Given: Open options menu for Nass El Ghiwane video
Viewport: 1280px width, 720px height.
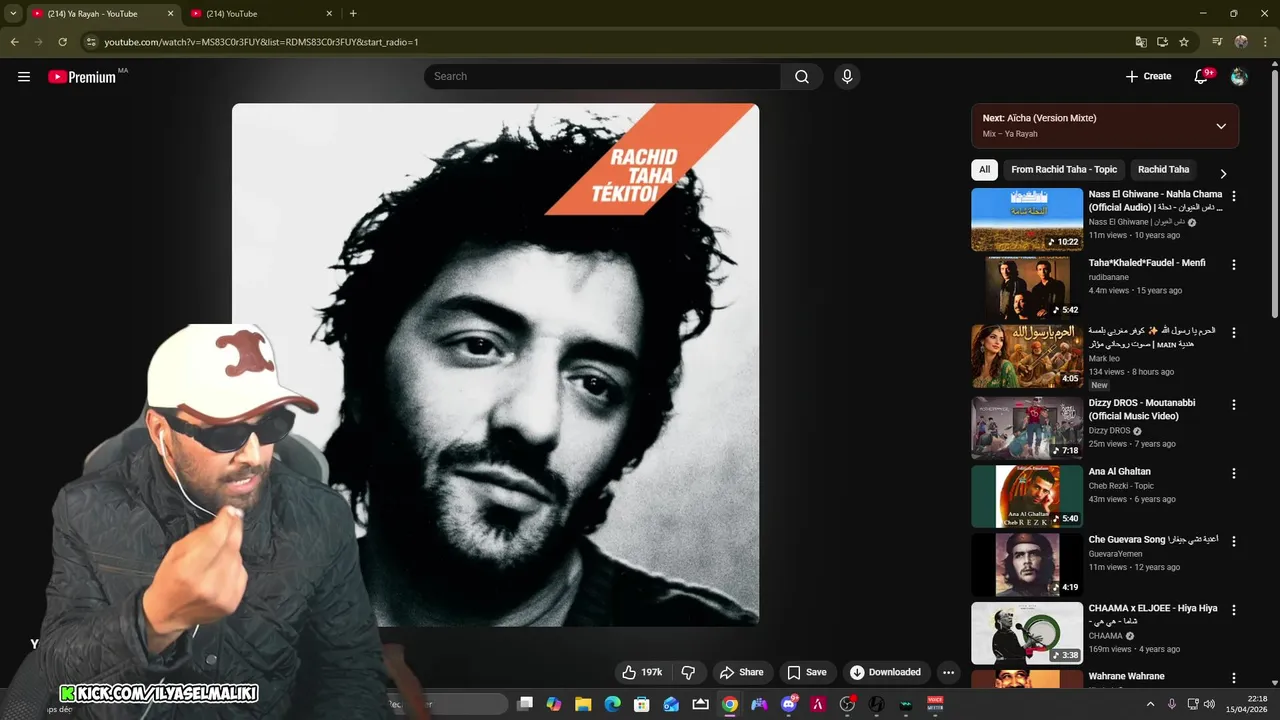Looking at the screenshot, I should point(1233,196).
